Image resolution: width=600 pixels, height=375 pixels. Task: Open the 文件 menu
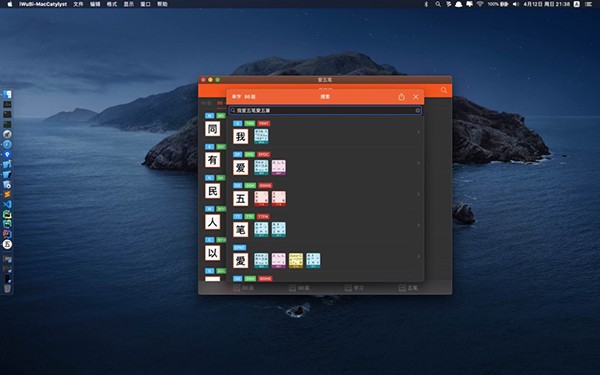(78, 4)
